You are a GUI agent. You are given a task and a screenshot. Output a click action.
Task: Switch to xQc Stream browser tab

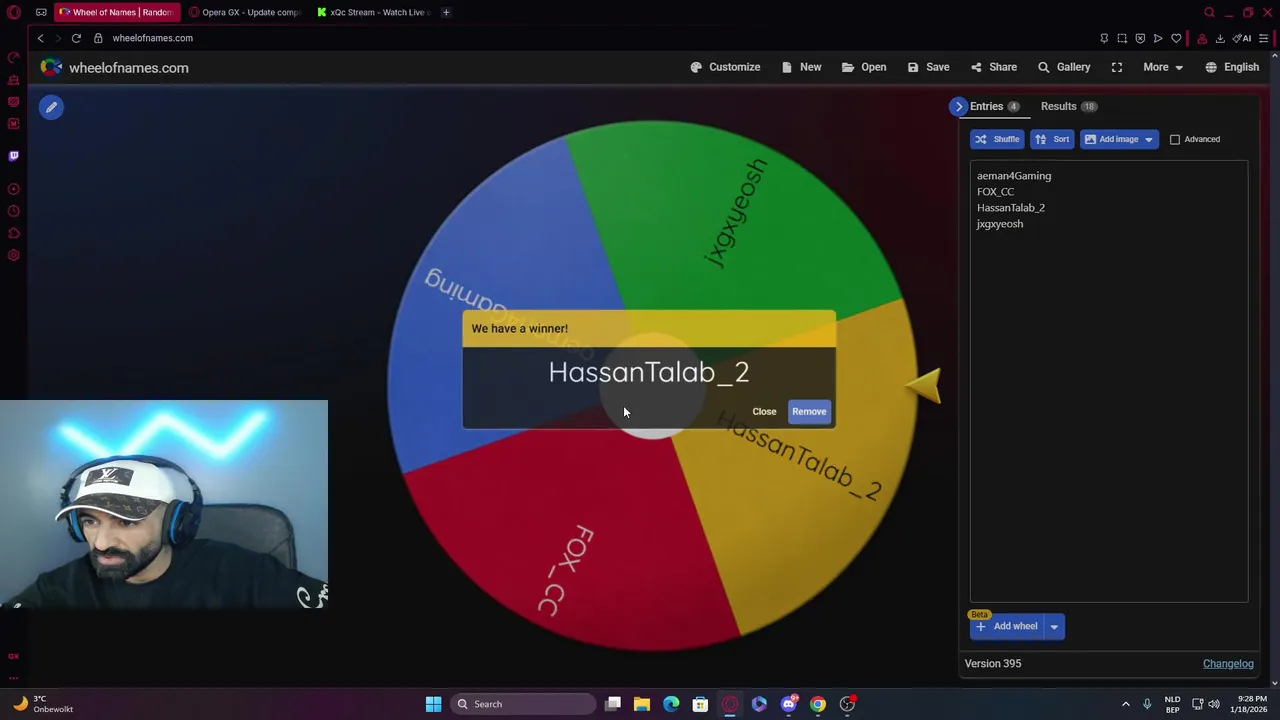[x=374, y=12]
